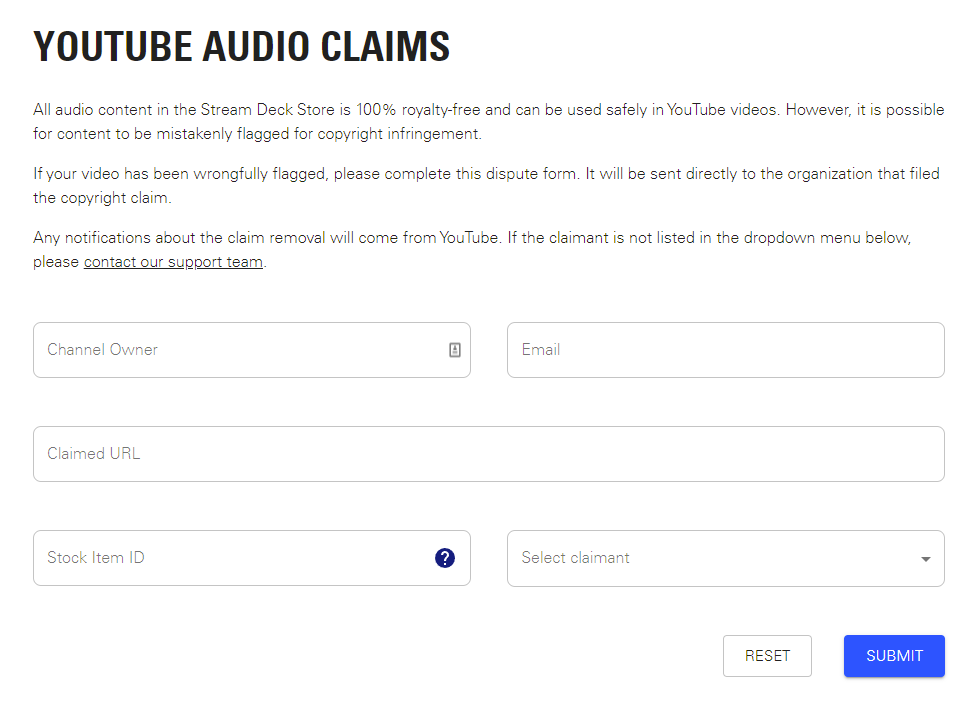Expand the claimant dropdown arrow

[x=925, y=559]
